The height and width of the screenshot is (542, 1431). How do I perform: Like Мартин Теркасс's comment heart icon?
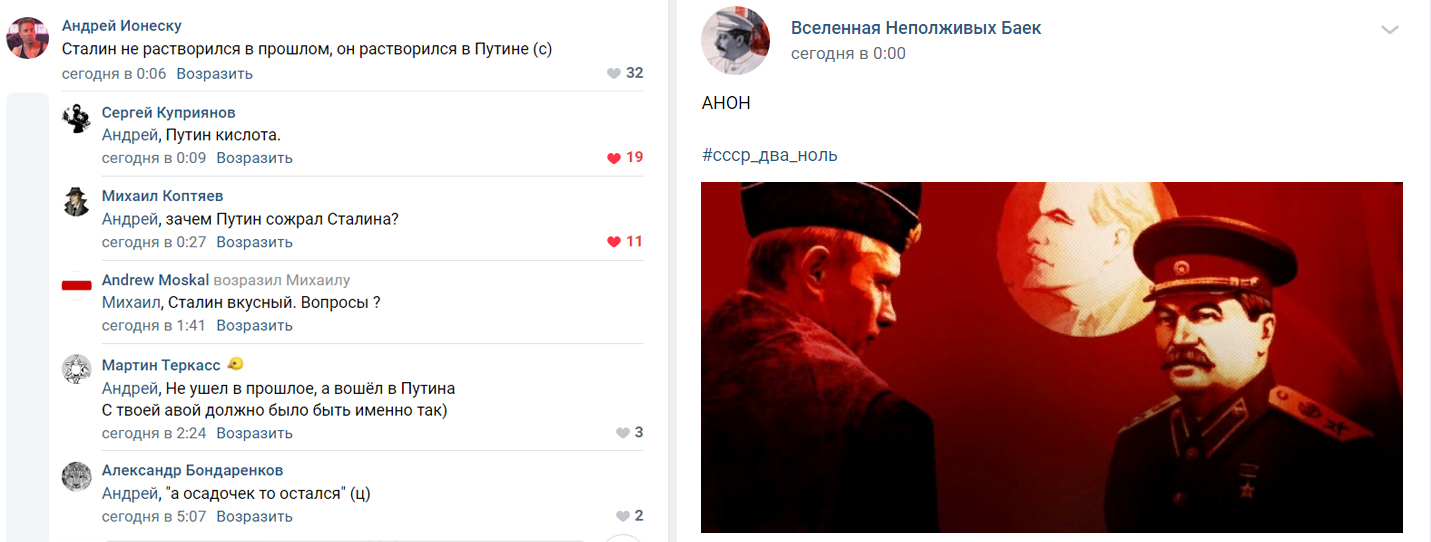[623, 433]
